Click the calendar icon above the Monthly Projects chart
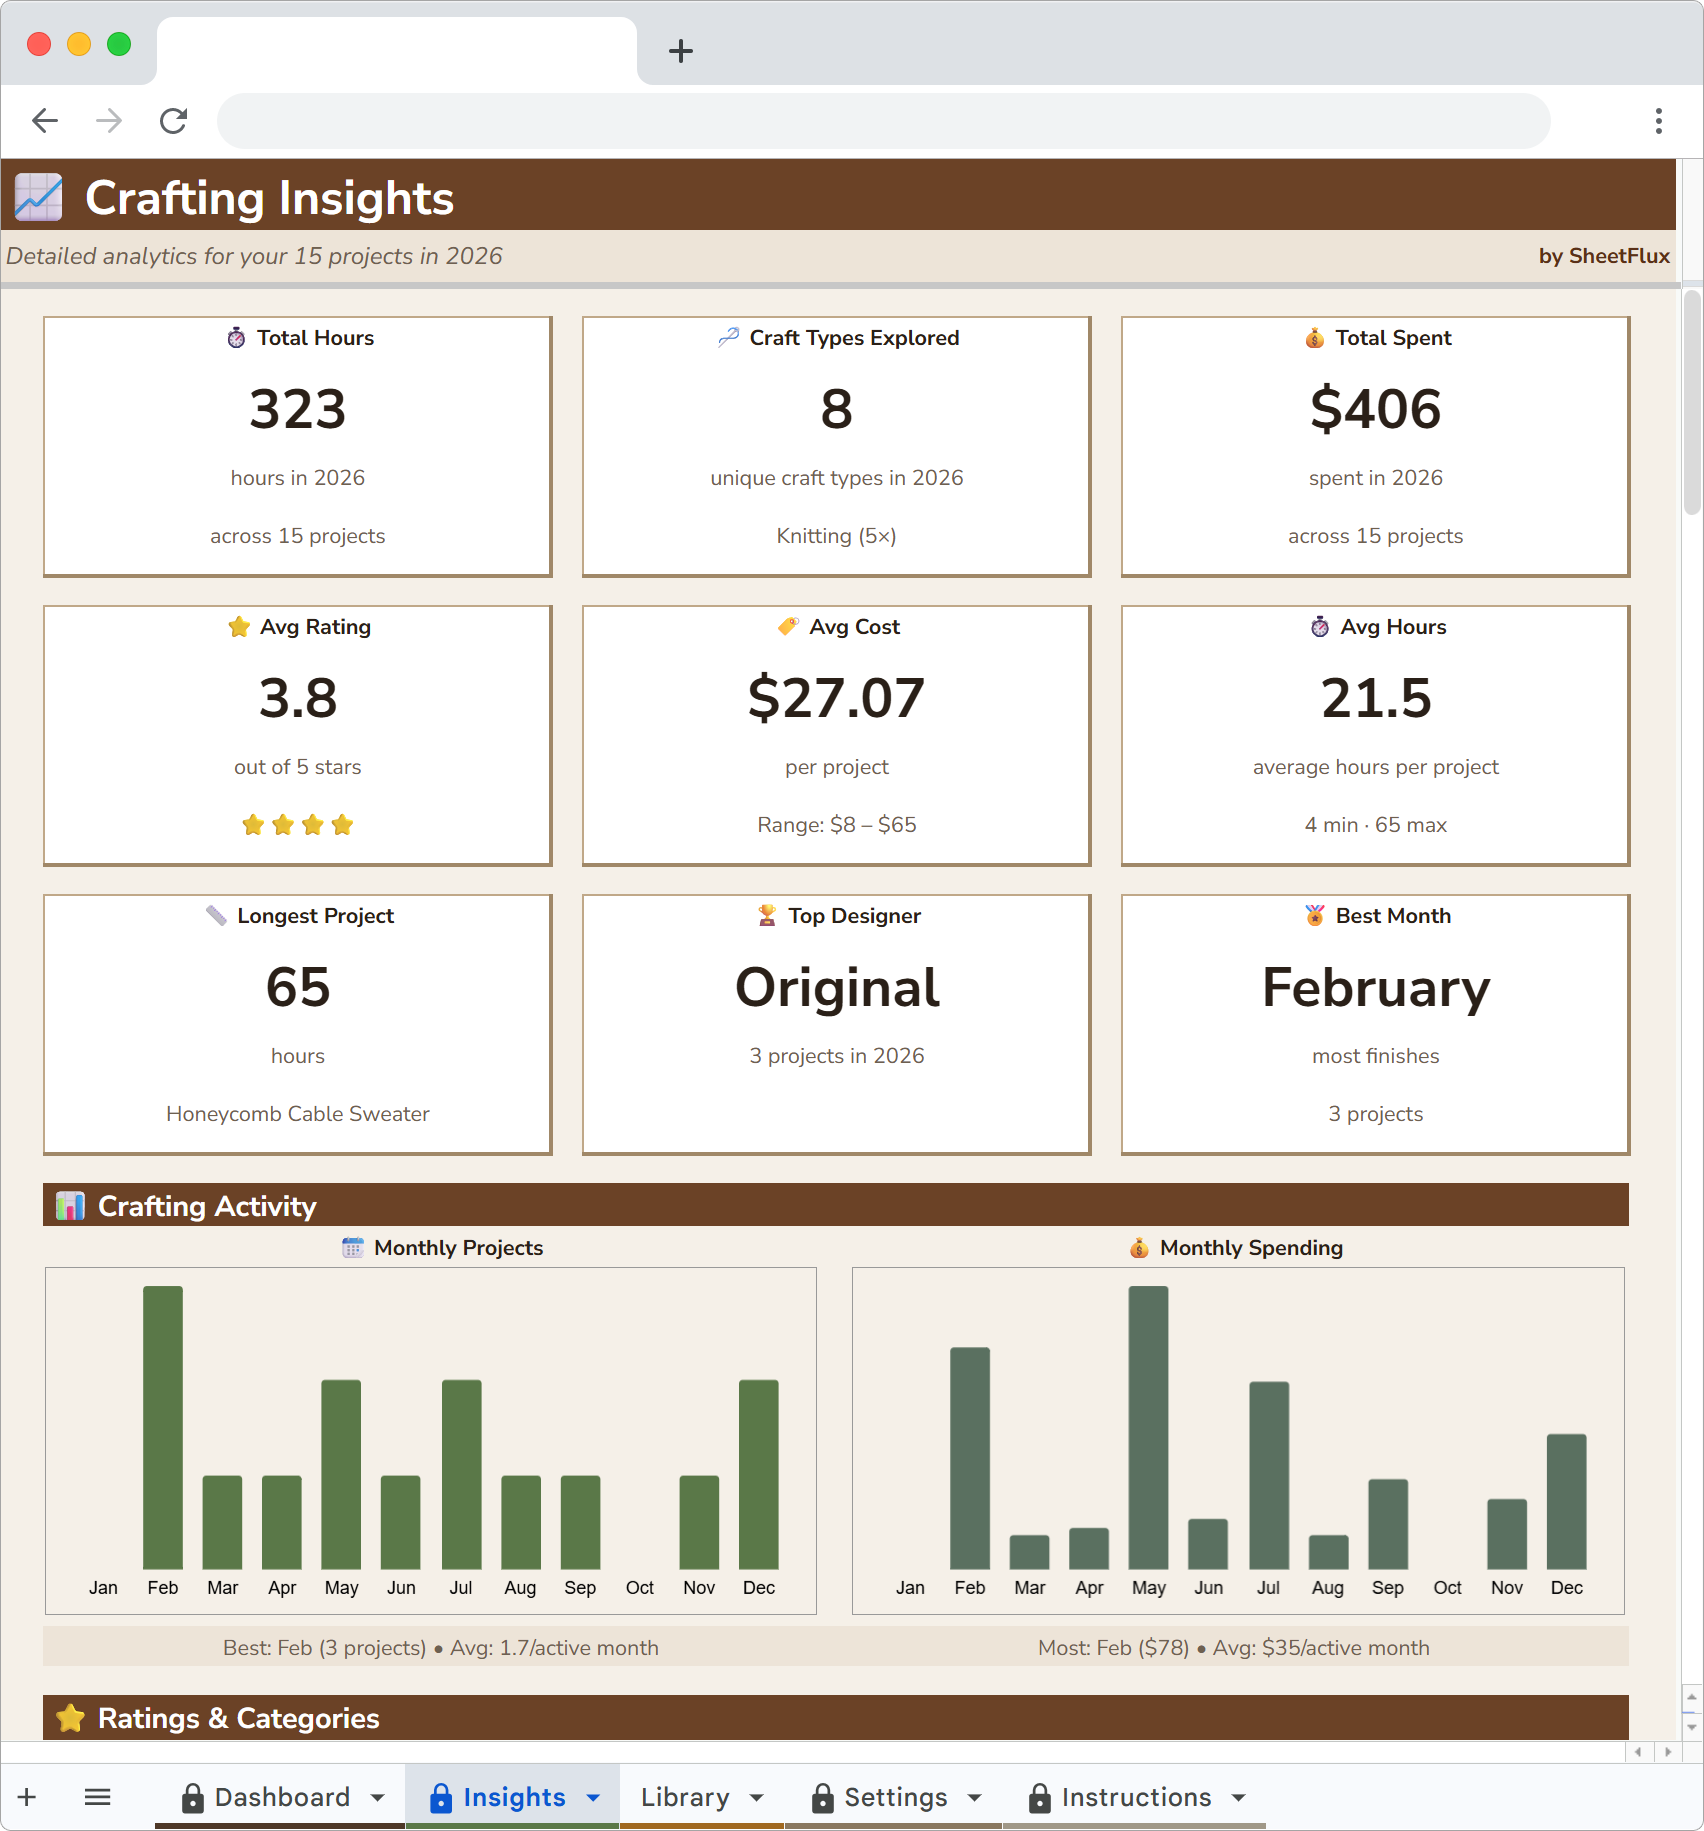The image size is (1704, 1831). pyautogui.click(x=354, y=1248)
